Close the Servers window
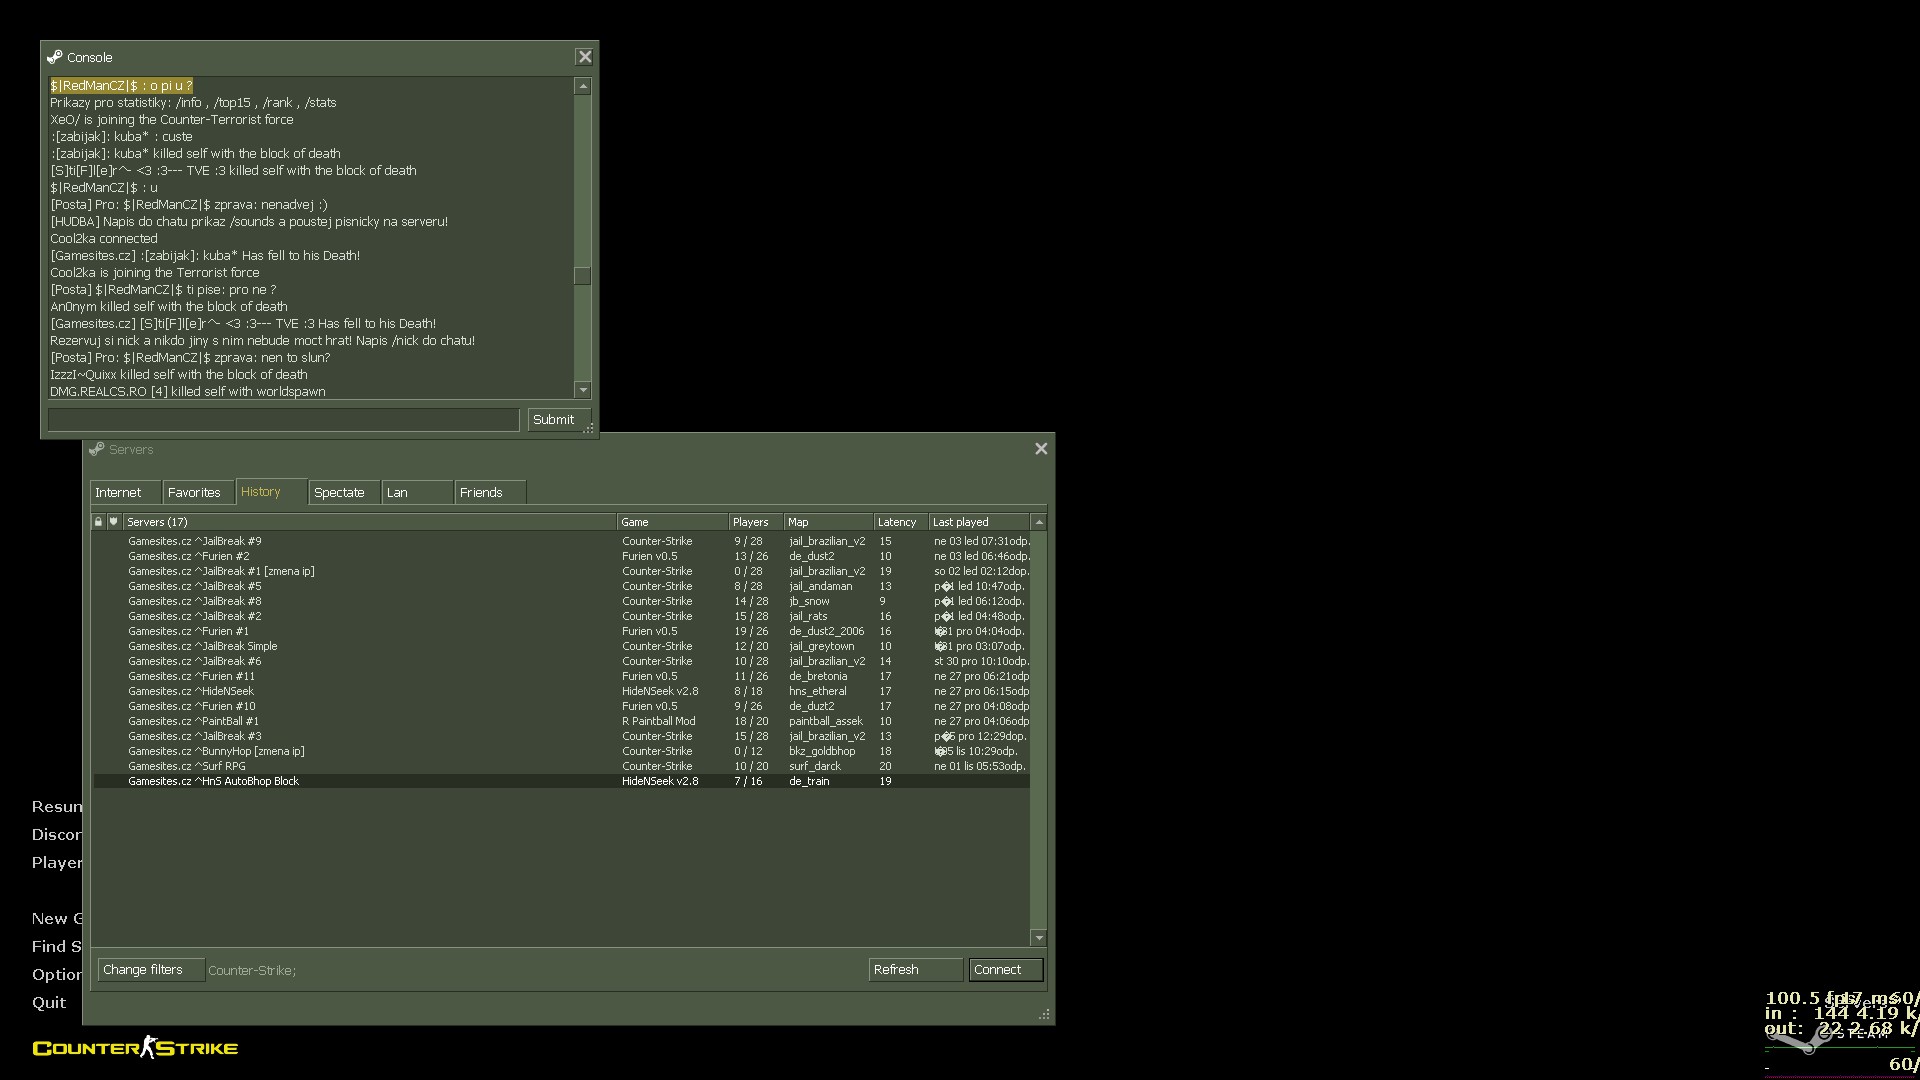 click(1041, 449)
